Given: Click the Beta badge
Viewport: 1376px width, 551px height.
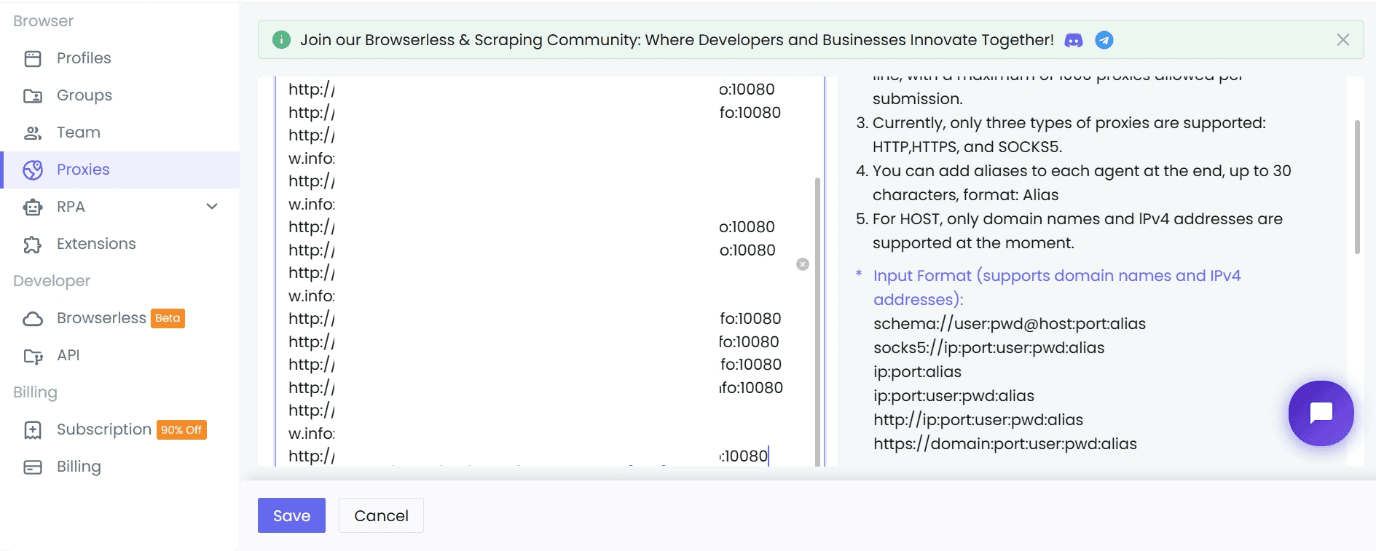Looking at the screenshot, I should (x=168, y=318).
